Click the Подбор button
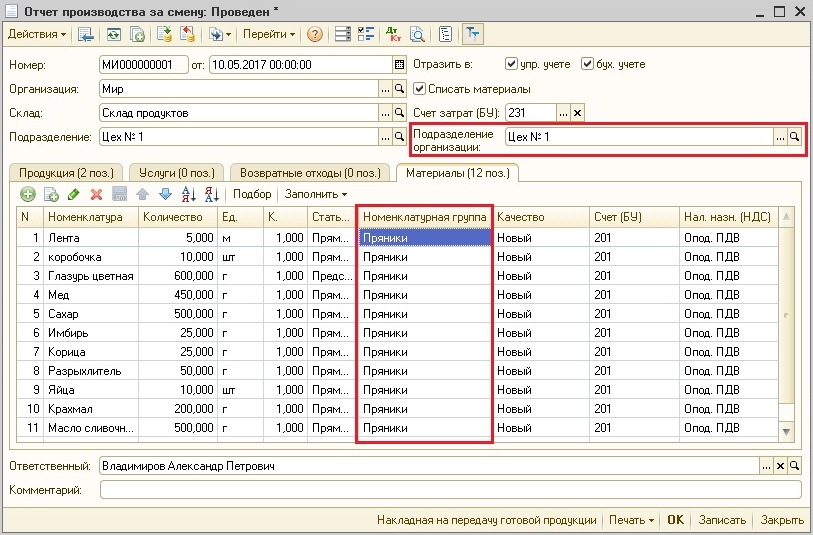Viewport: 813px width, 535px height. 252,194
